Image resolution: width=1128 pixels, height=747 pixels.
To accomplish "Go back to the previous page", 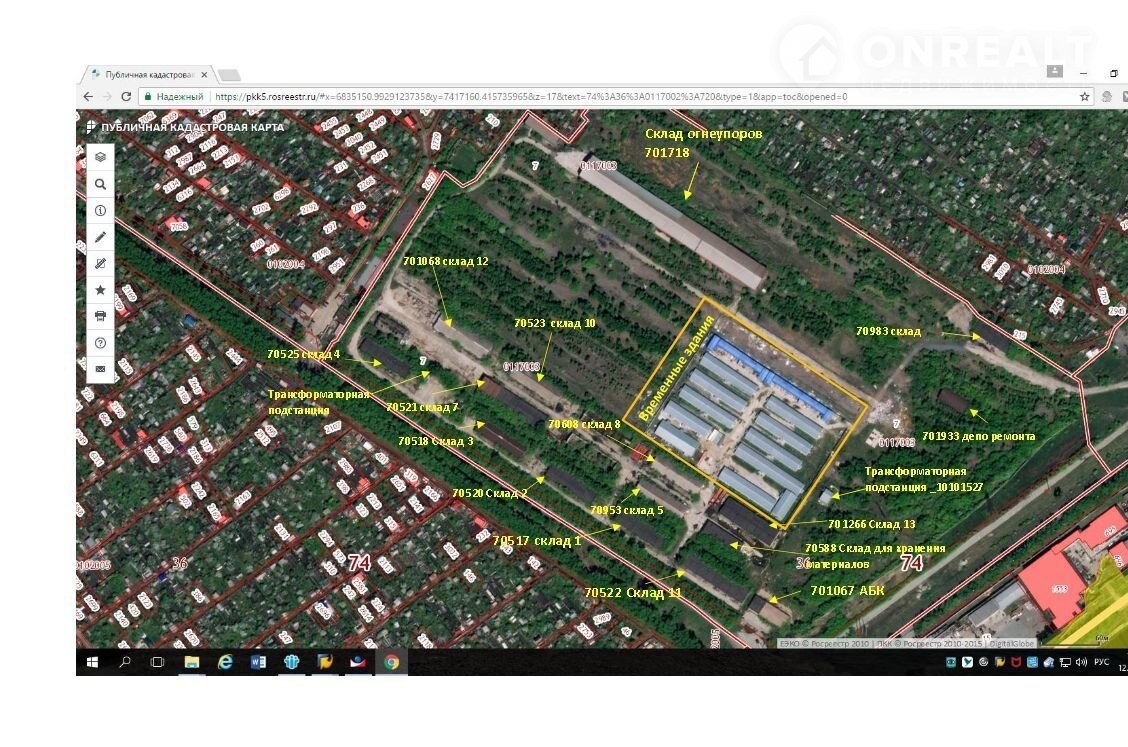I will point(88,97).
